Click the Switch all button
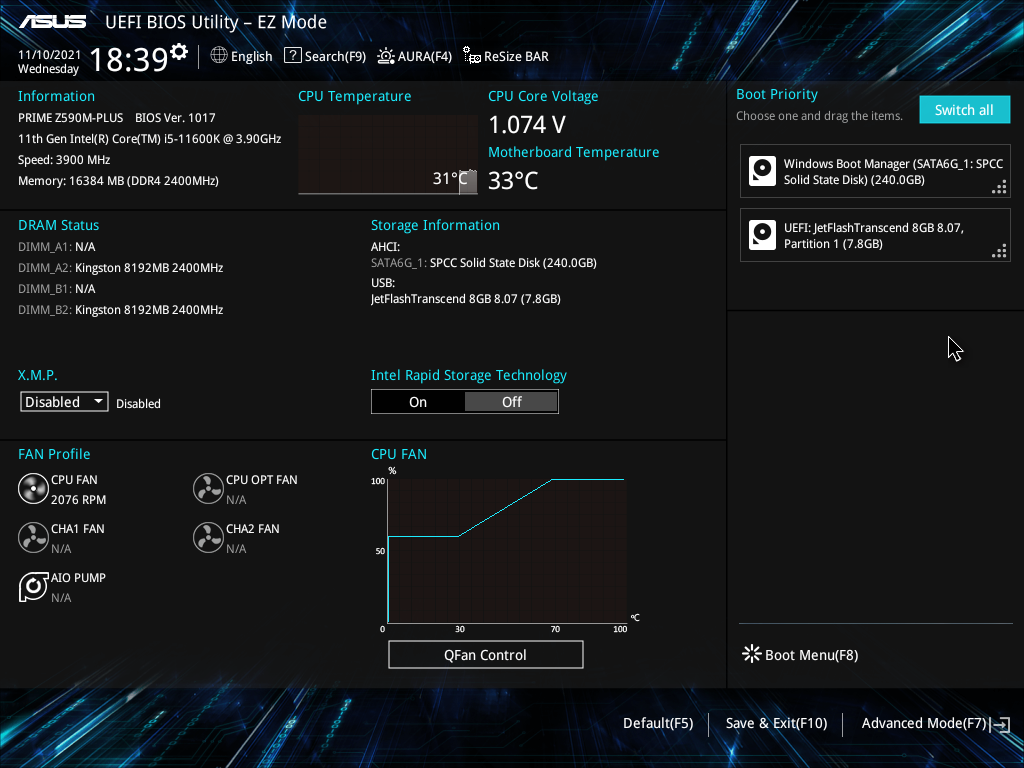1024x768 pixels. tap(965, 110)
